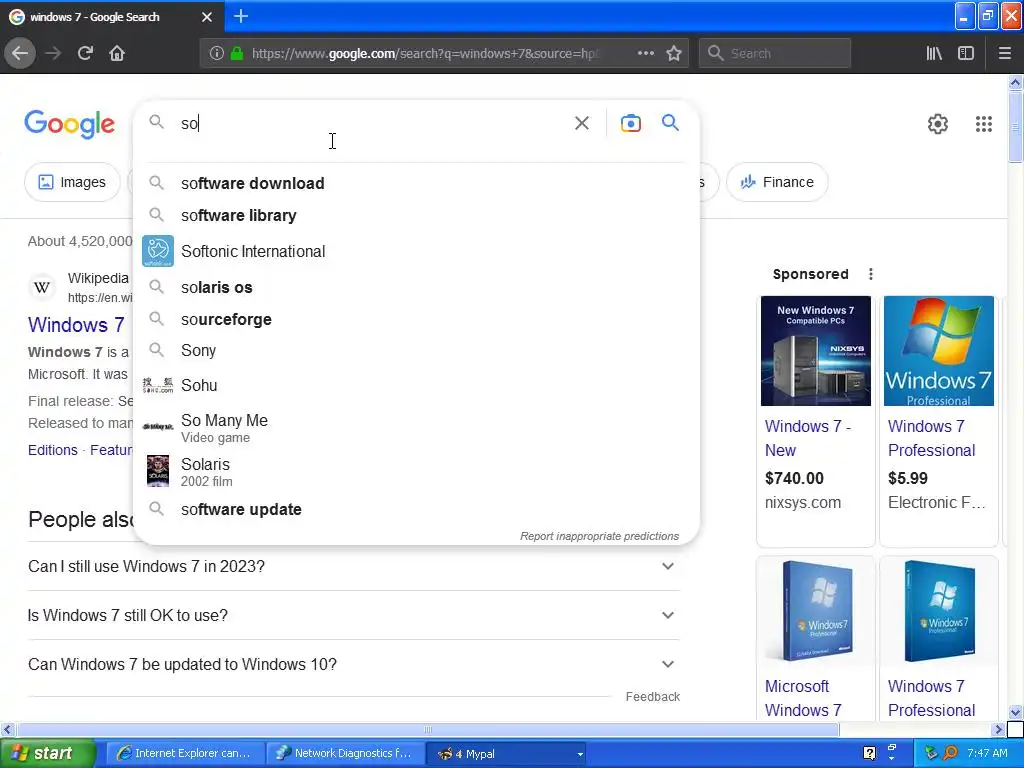Select suggestion "Softonic International"
This screenshot has width=1024, height=768.
click(x=415, y=251)
